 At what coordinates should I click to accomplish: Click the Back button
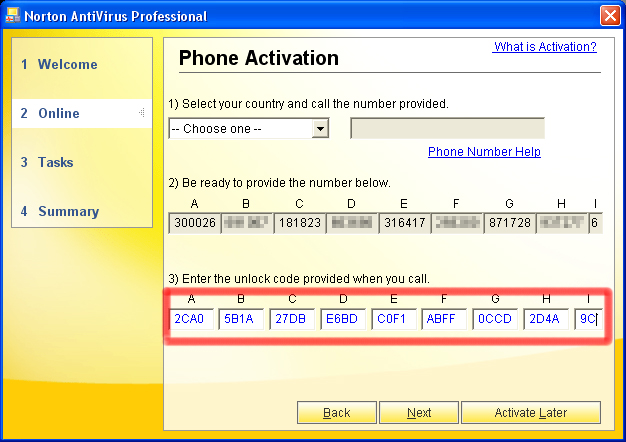coord(337,413)
